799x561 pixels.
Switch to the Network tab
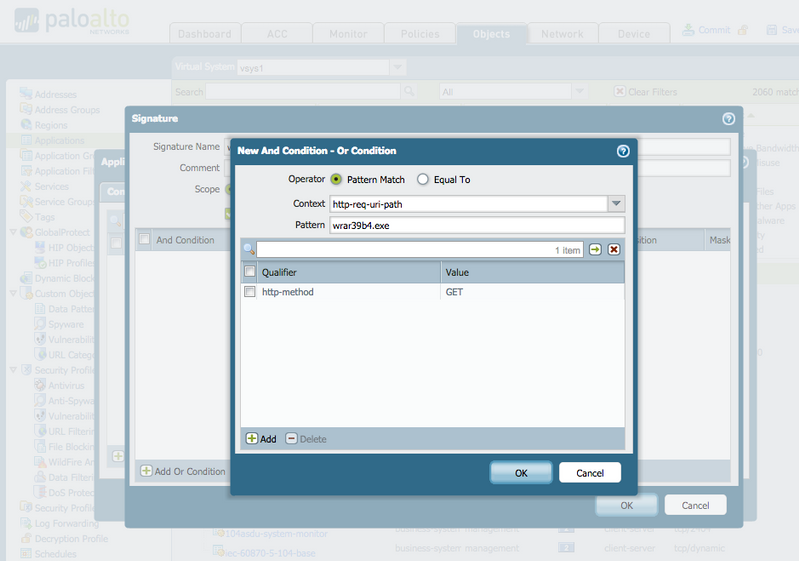click(x=562, y=34)
